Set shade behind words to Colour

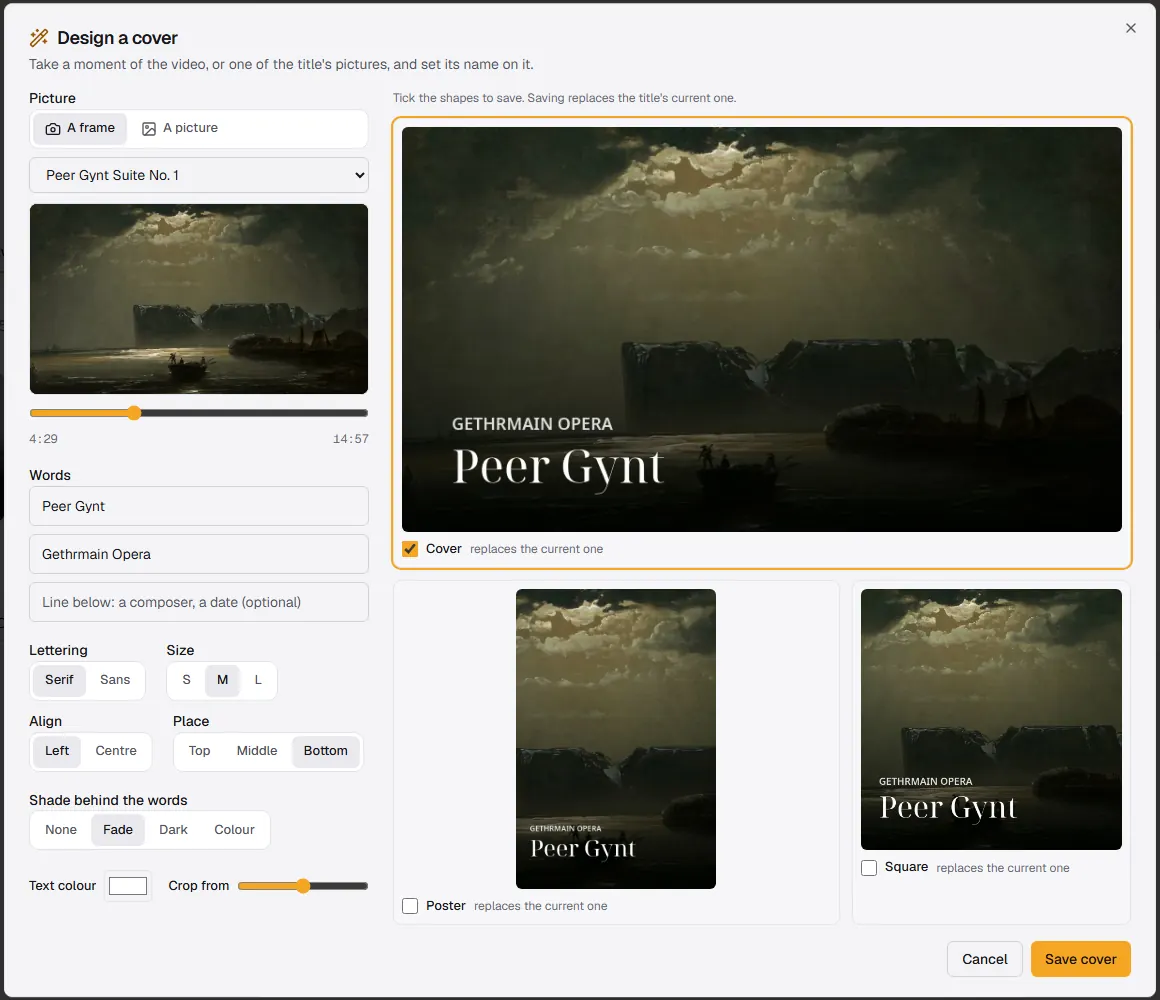[x=235, y=830]
